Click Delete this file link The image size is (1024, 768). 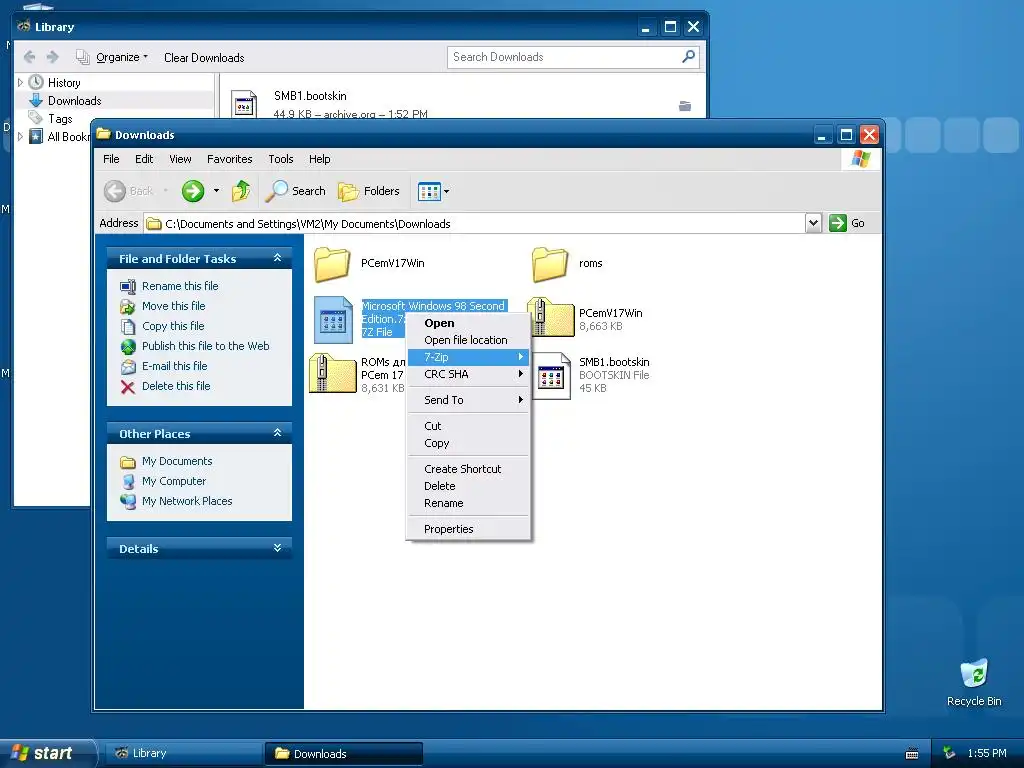click(176, 386)
